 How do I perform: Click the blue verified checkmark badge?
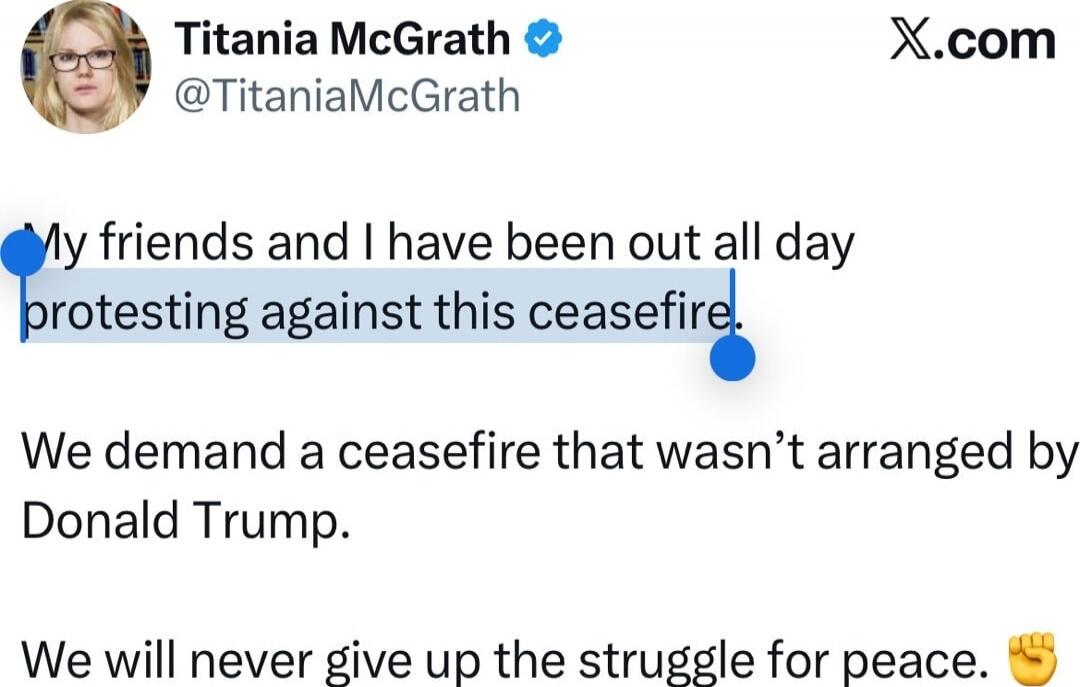[540, 41]
